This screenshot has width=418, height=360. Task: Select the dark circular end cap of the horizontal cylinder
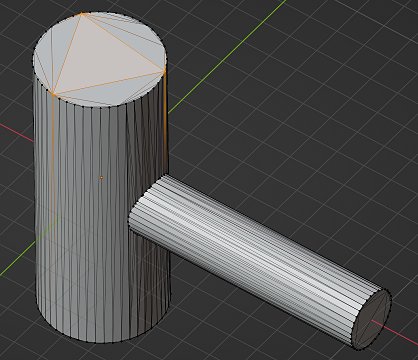372,319
